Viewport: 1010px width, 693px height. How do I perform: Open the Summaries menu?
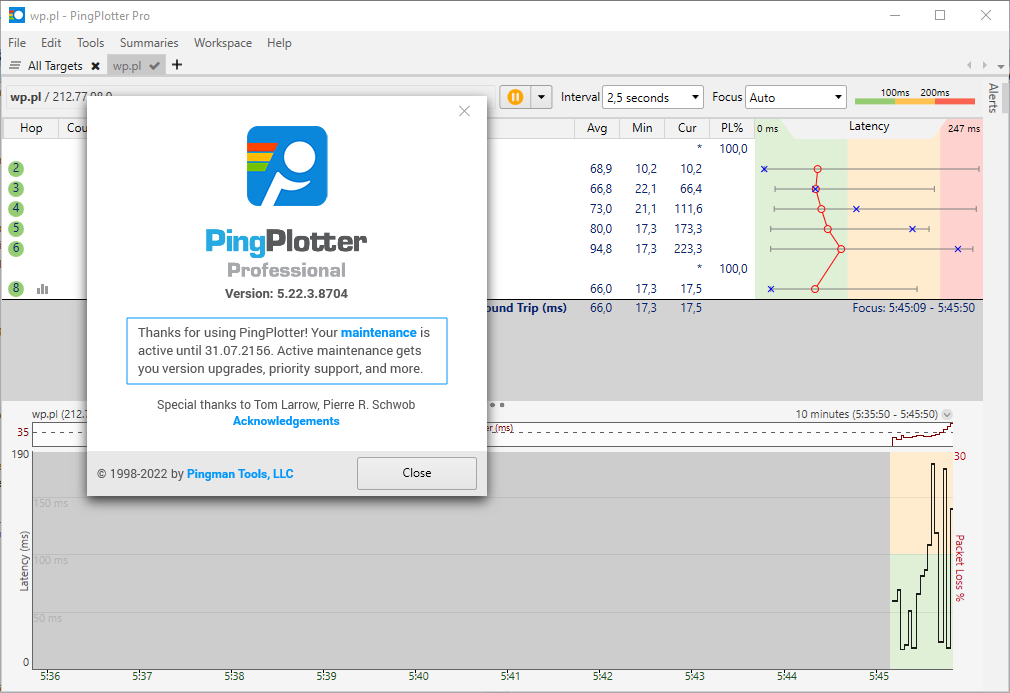(x=149, y=43)
